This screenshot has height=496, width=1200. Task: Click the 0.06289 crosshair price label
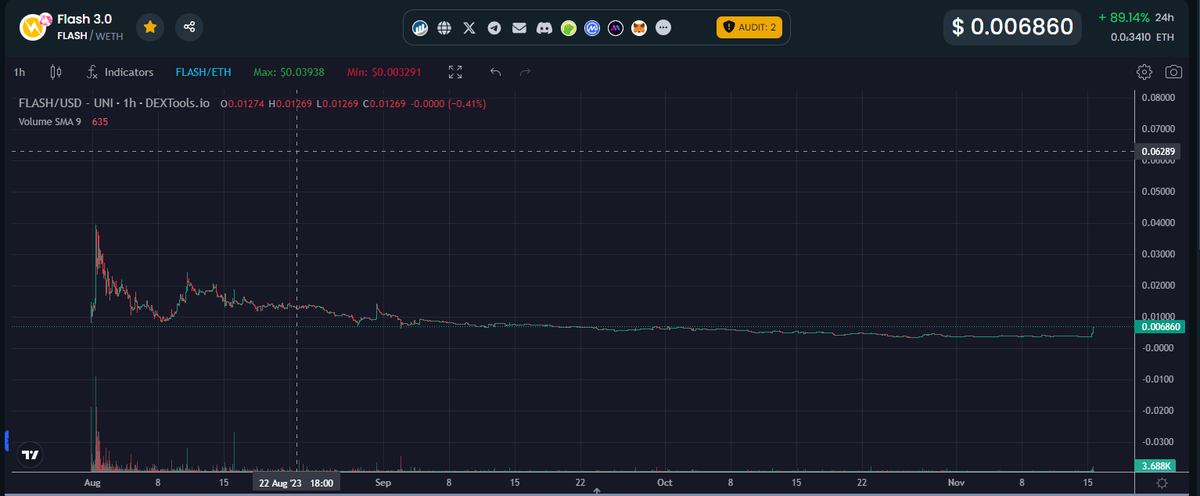[1160, 152]
